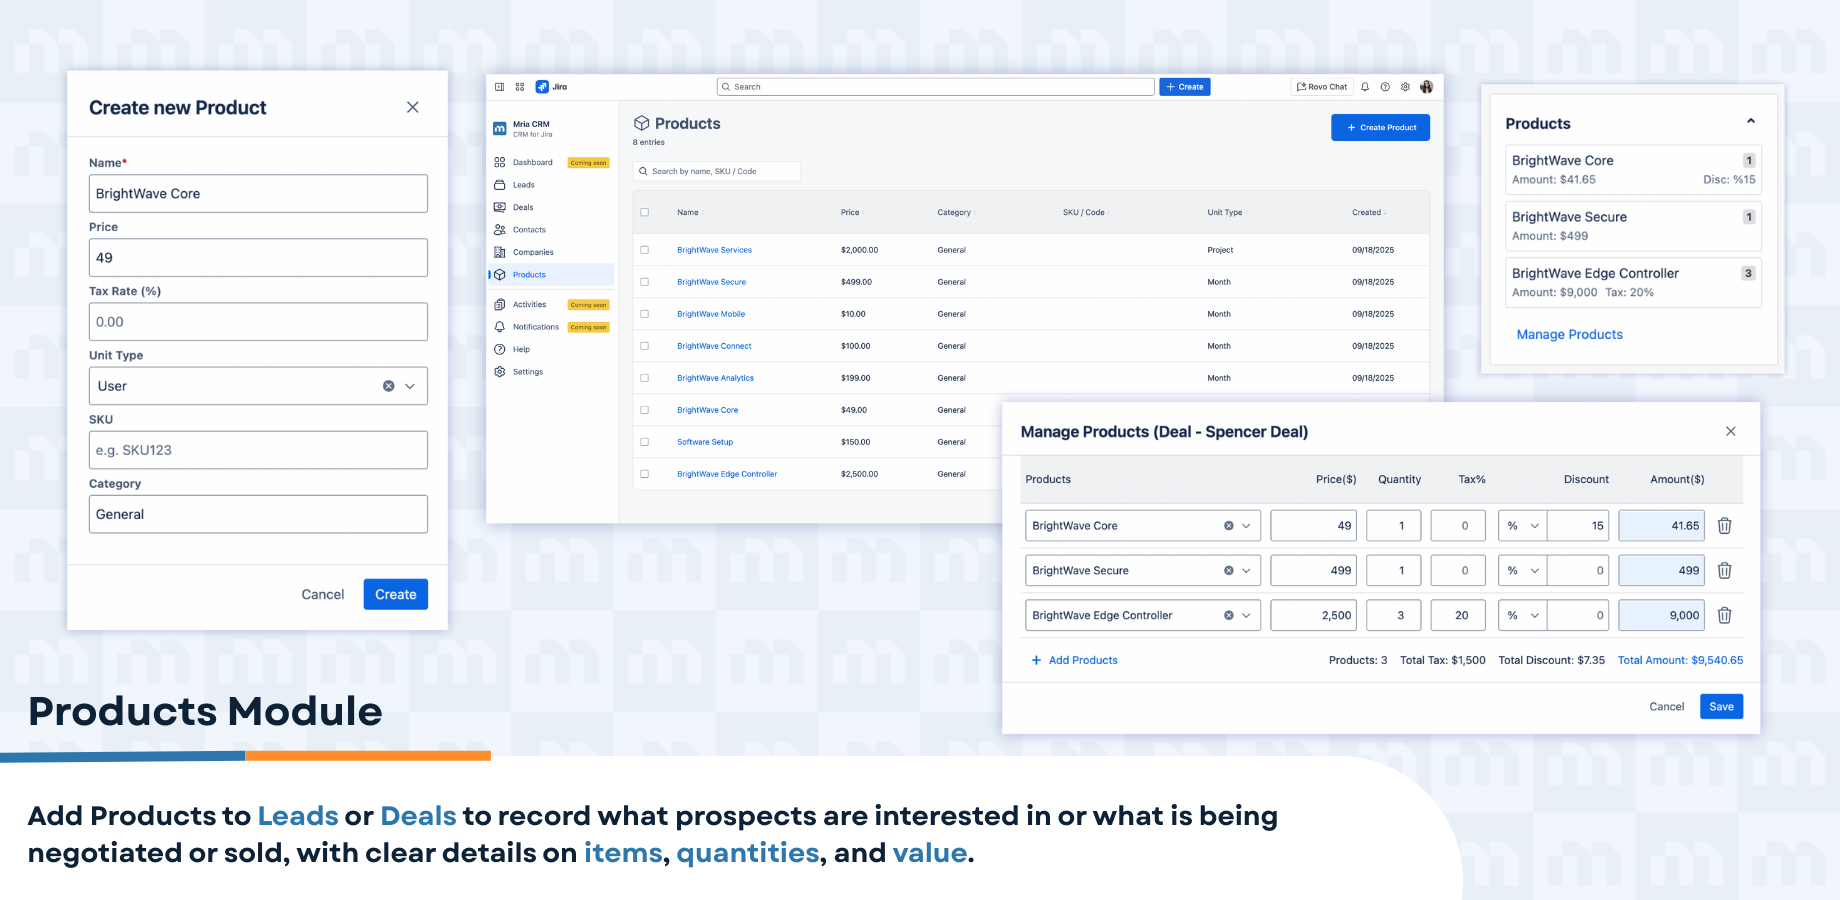The height and width of the screenshot is (900, 1840).
Task: Click Cancel in the Manage Products dialog
Action: (x=1667, y=707)
